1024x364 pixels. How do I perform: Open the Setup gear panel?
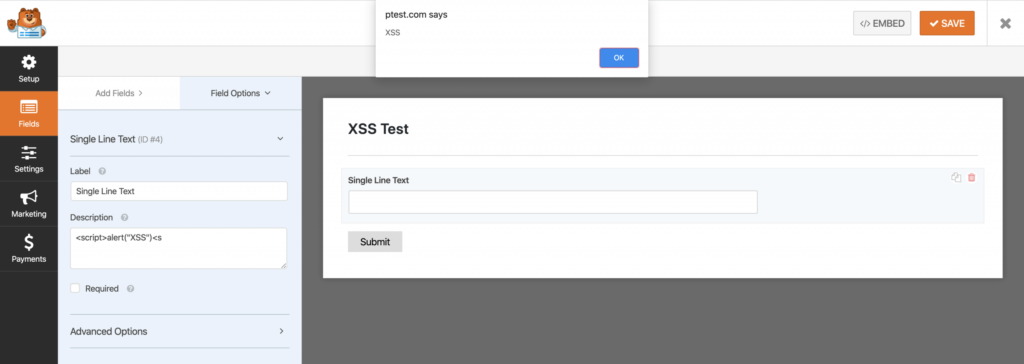(x=29, y=69)
